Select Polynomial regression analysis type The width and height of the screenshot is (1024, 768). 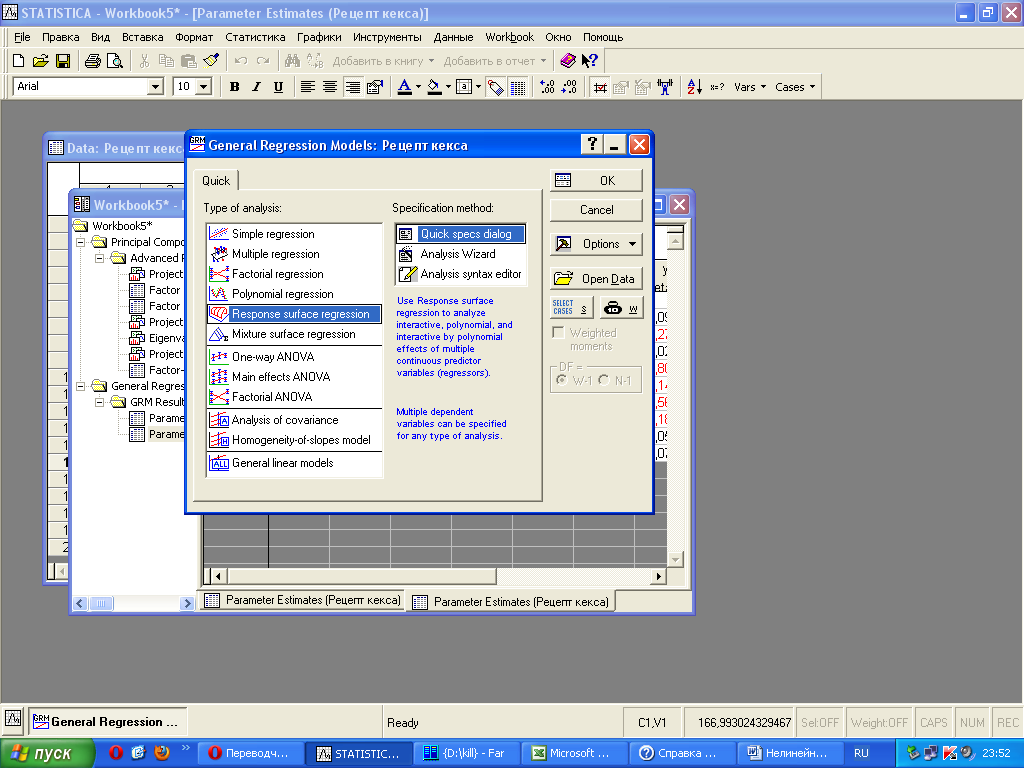click(x=295, y=294)
